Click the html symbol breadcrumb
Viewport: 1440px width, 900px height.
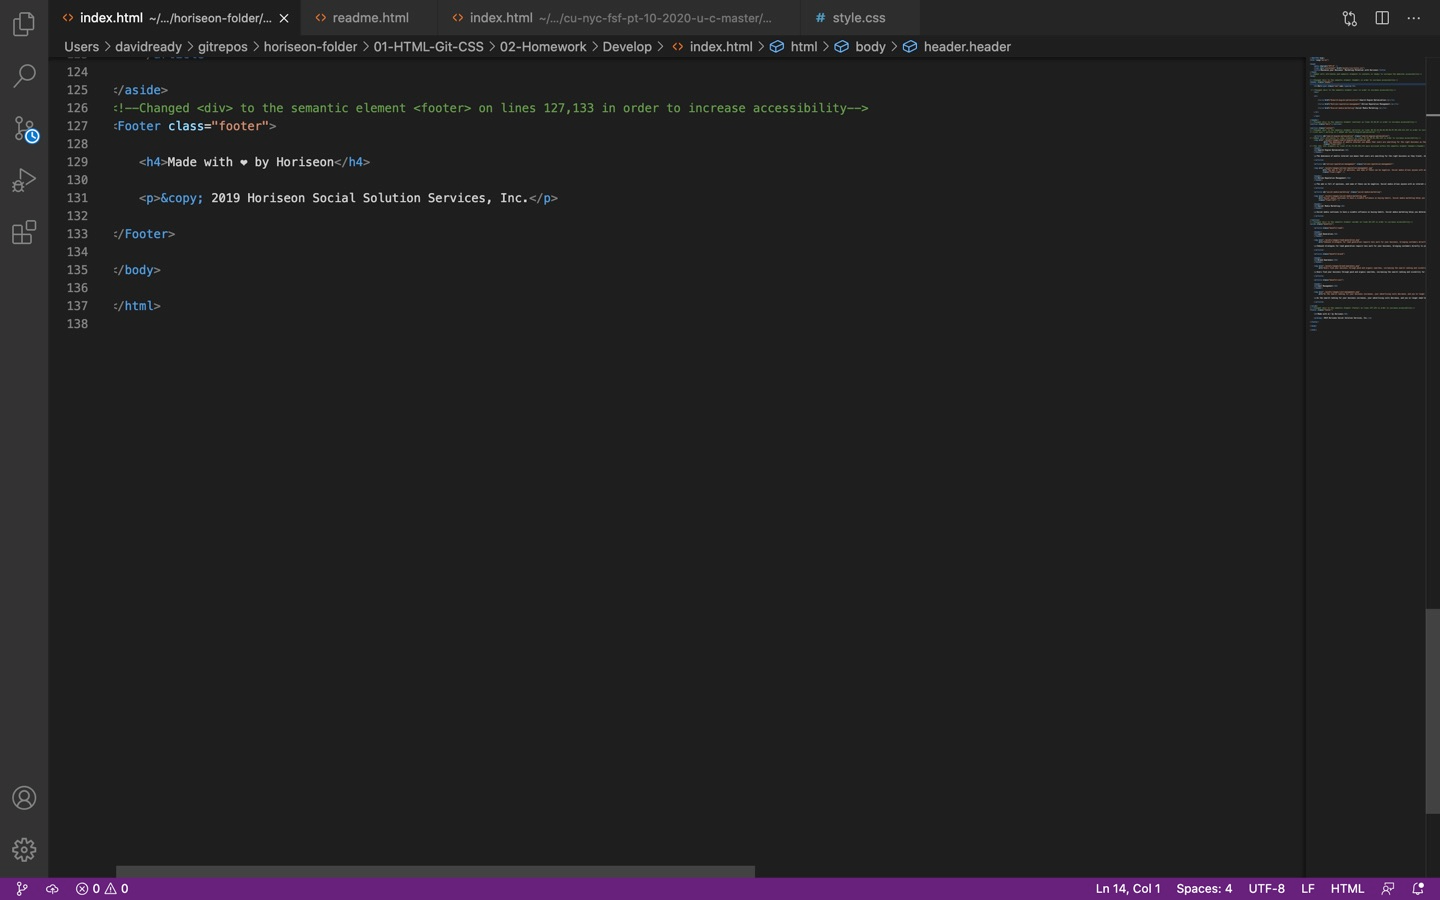(x=793, y=46)
